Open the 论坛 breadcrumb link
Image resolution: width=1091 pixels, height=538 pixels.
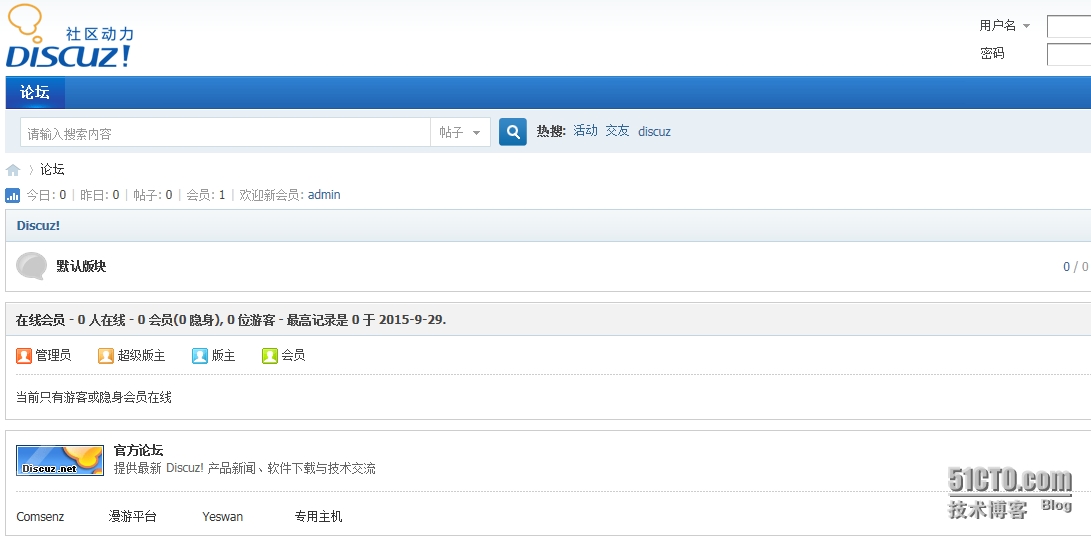[52, 170]
